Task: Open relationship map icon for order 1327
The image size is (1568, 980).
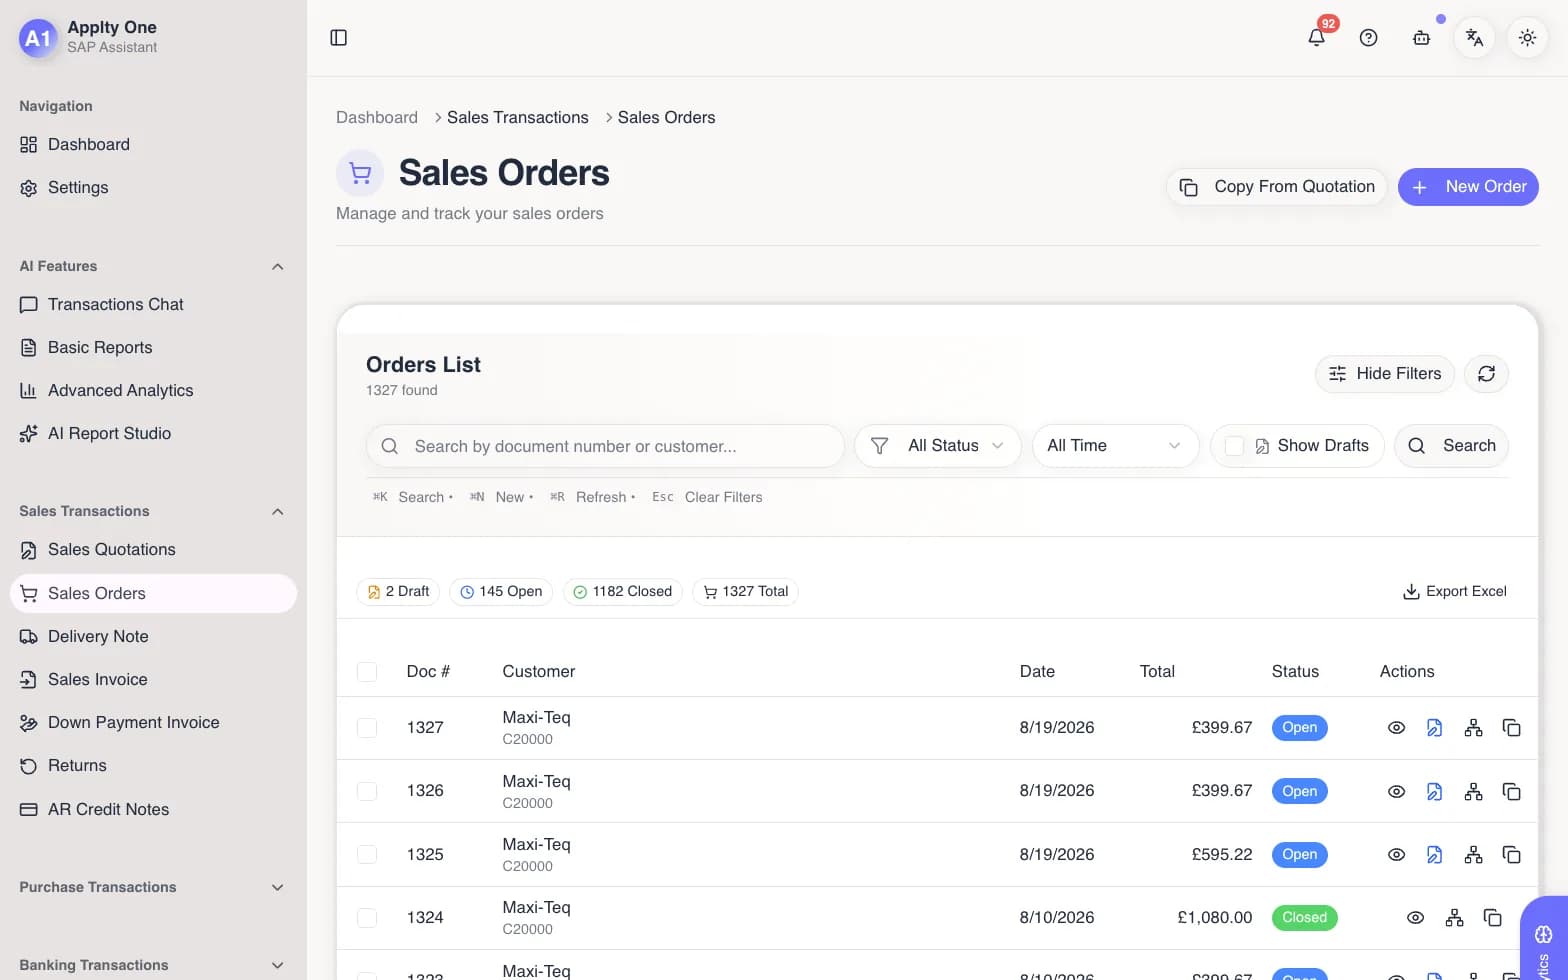Action: coord(1473,728)
